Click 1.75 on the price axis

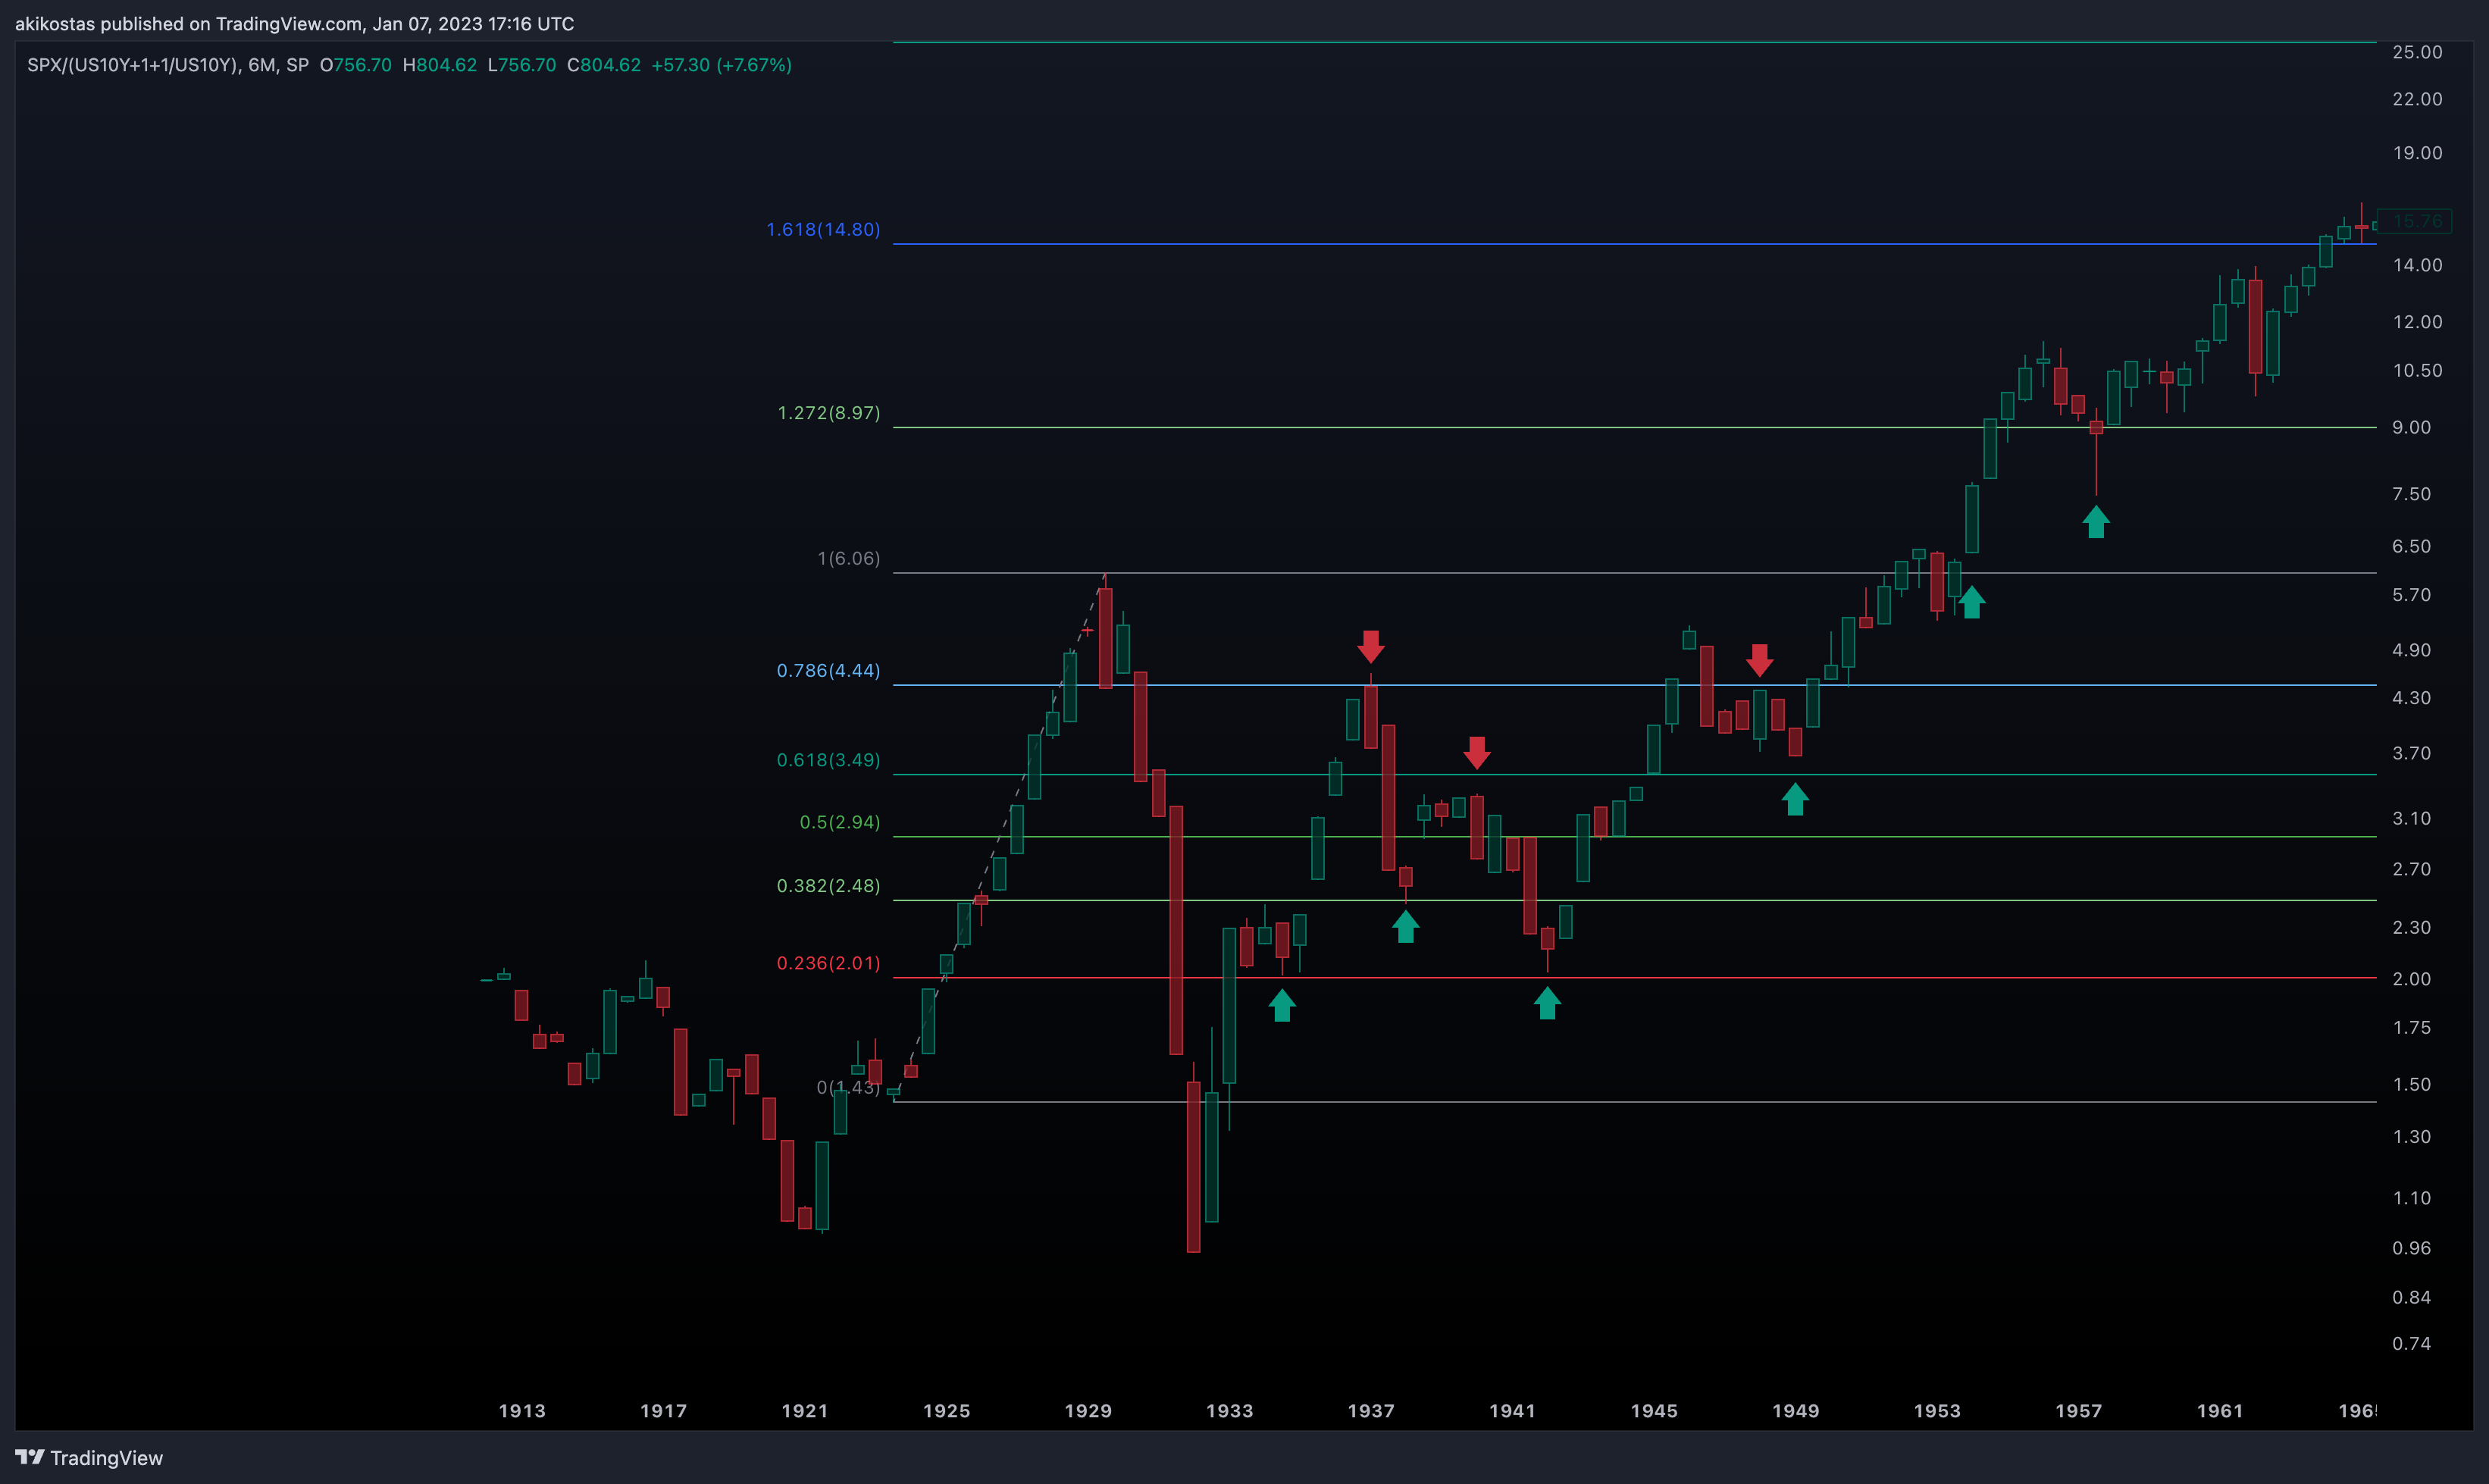point(2411,1028)
